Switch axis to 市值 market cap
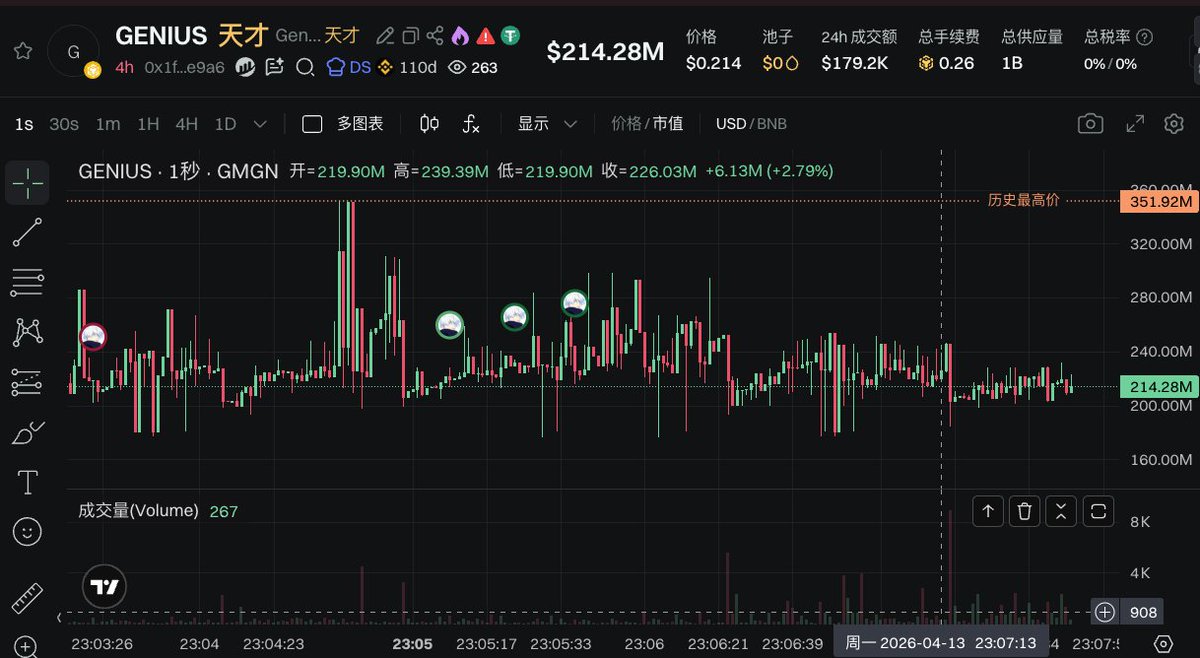Image resolution: width=1200 pixels, height=658 pixels. (x=668, y=124)
